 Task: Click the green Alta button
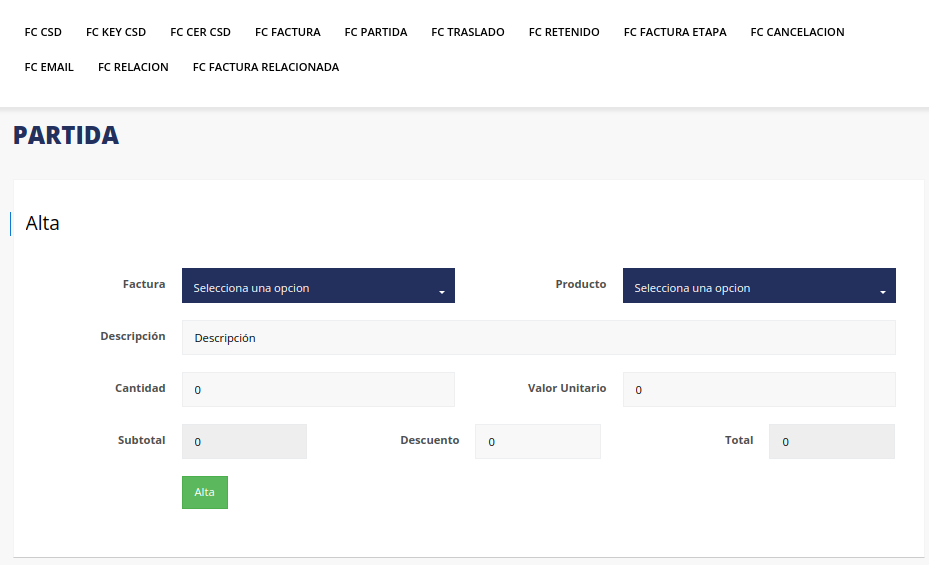pyautogui.click(x=205, y=492)
